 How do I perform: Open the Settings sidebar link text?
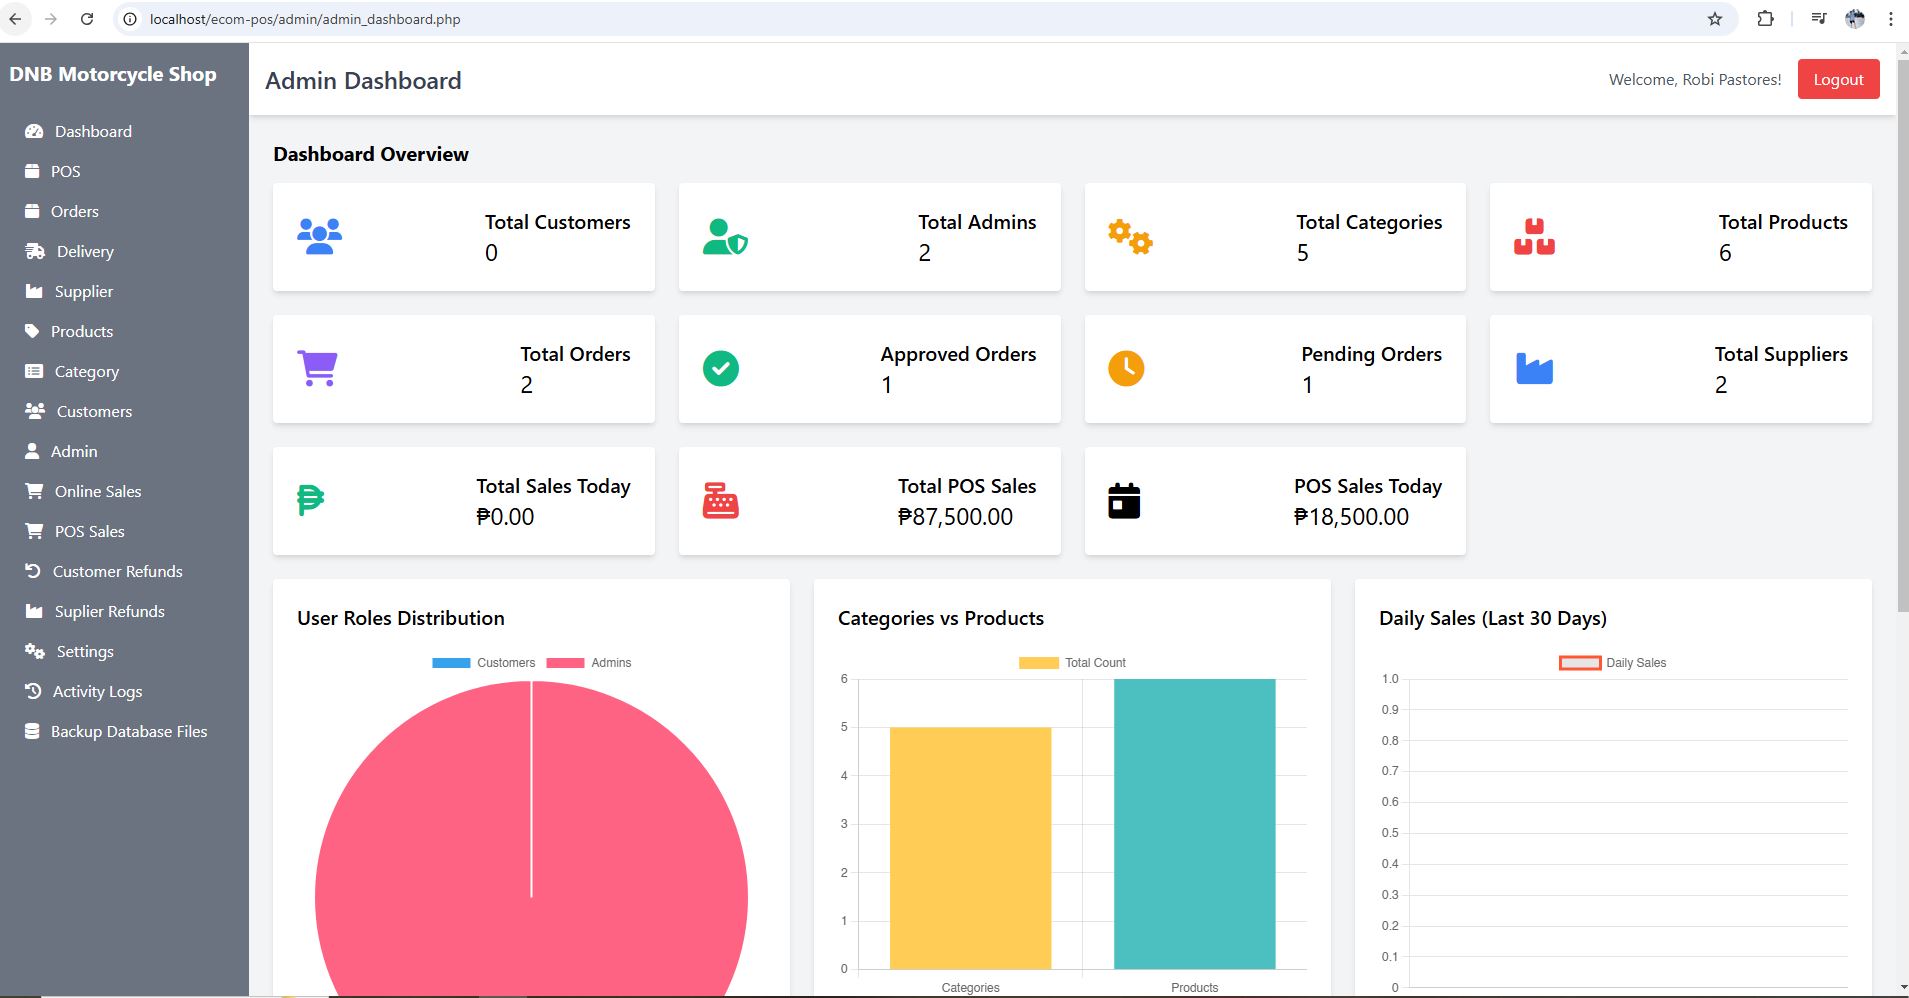pyautogui.click(x=85, y=651)
